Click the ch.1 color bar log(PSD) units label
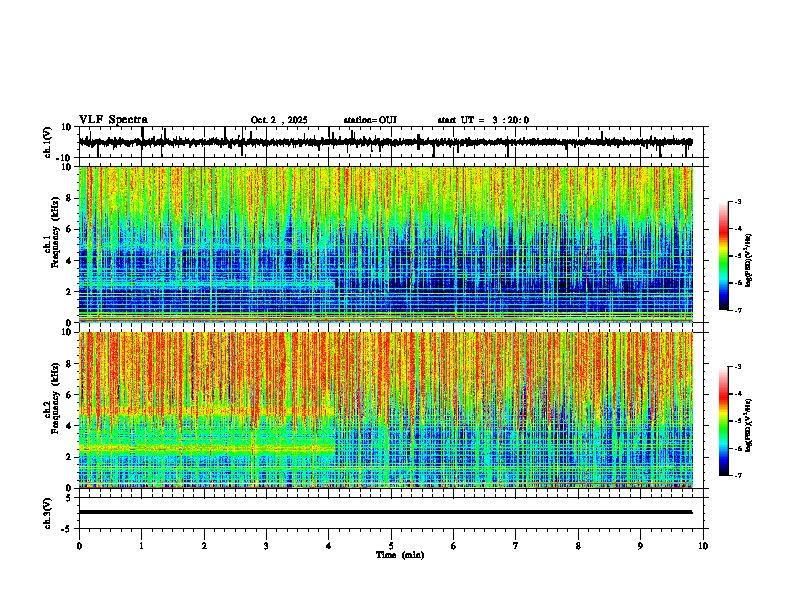This screenshot has height=612, width=792. pyautogui.click(x=748, y=260)
